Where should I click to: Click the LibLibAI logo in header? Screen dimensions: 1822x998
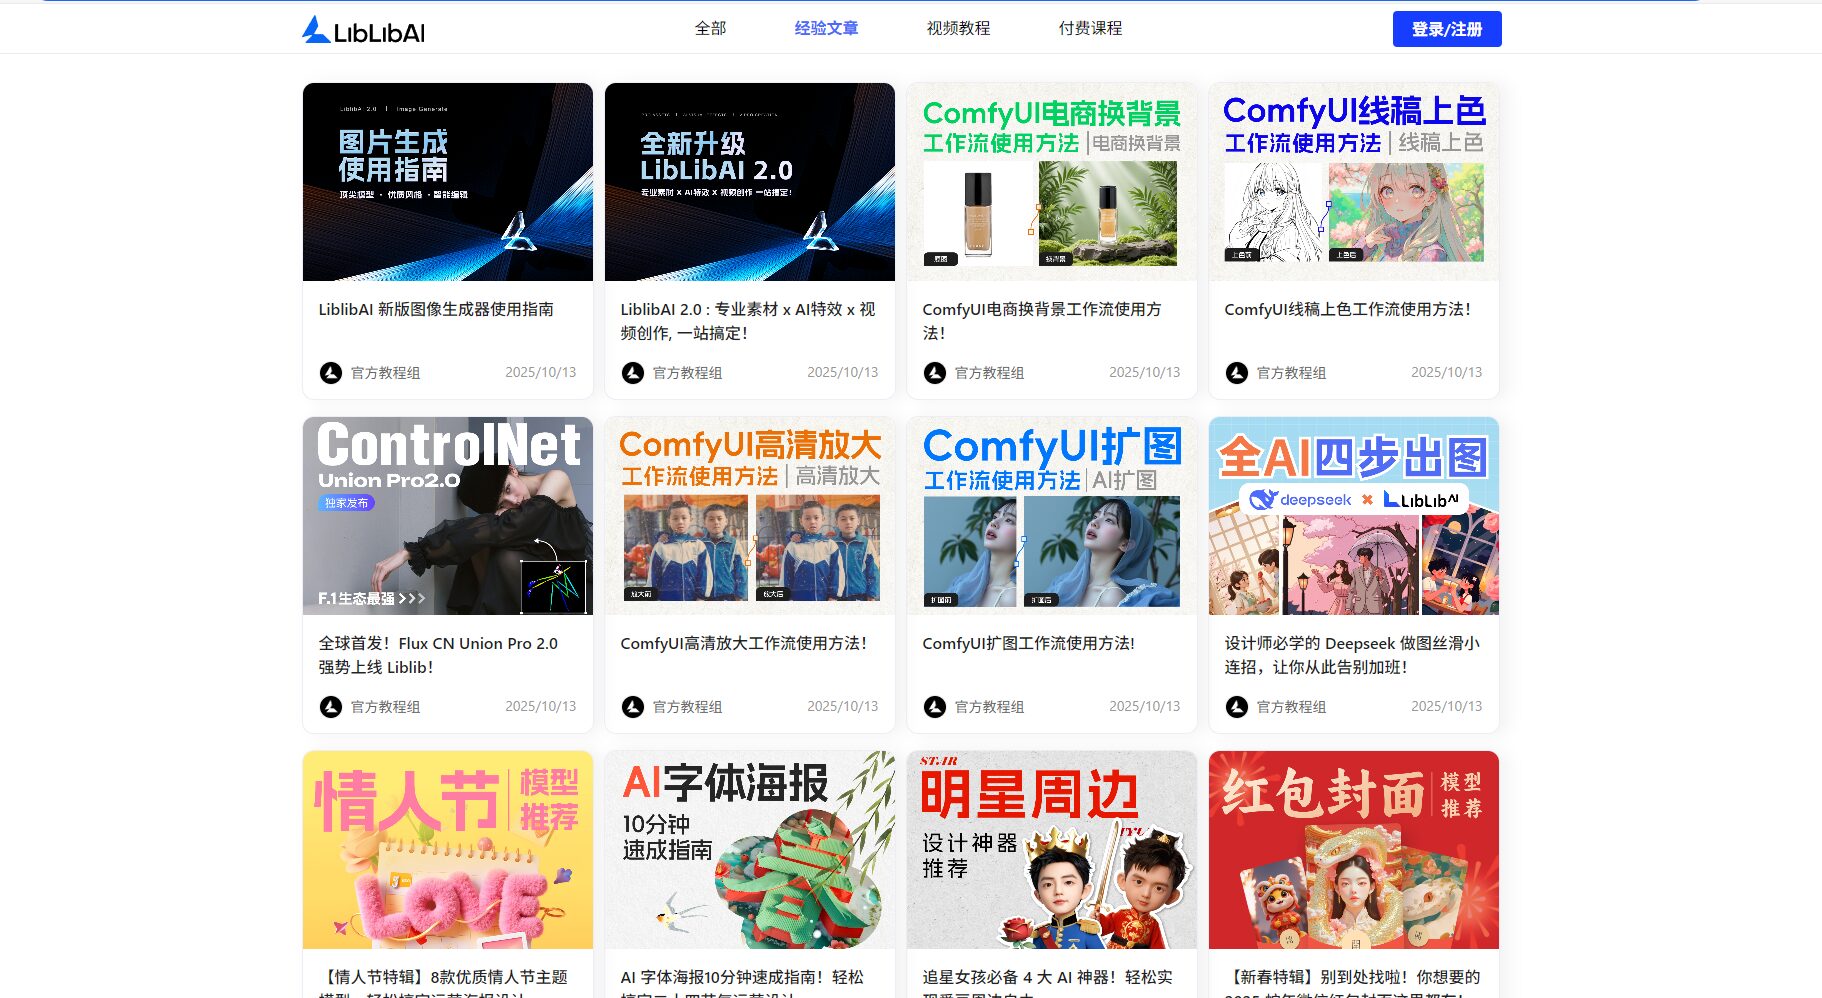[363, 31]
